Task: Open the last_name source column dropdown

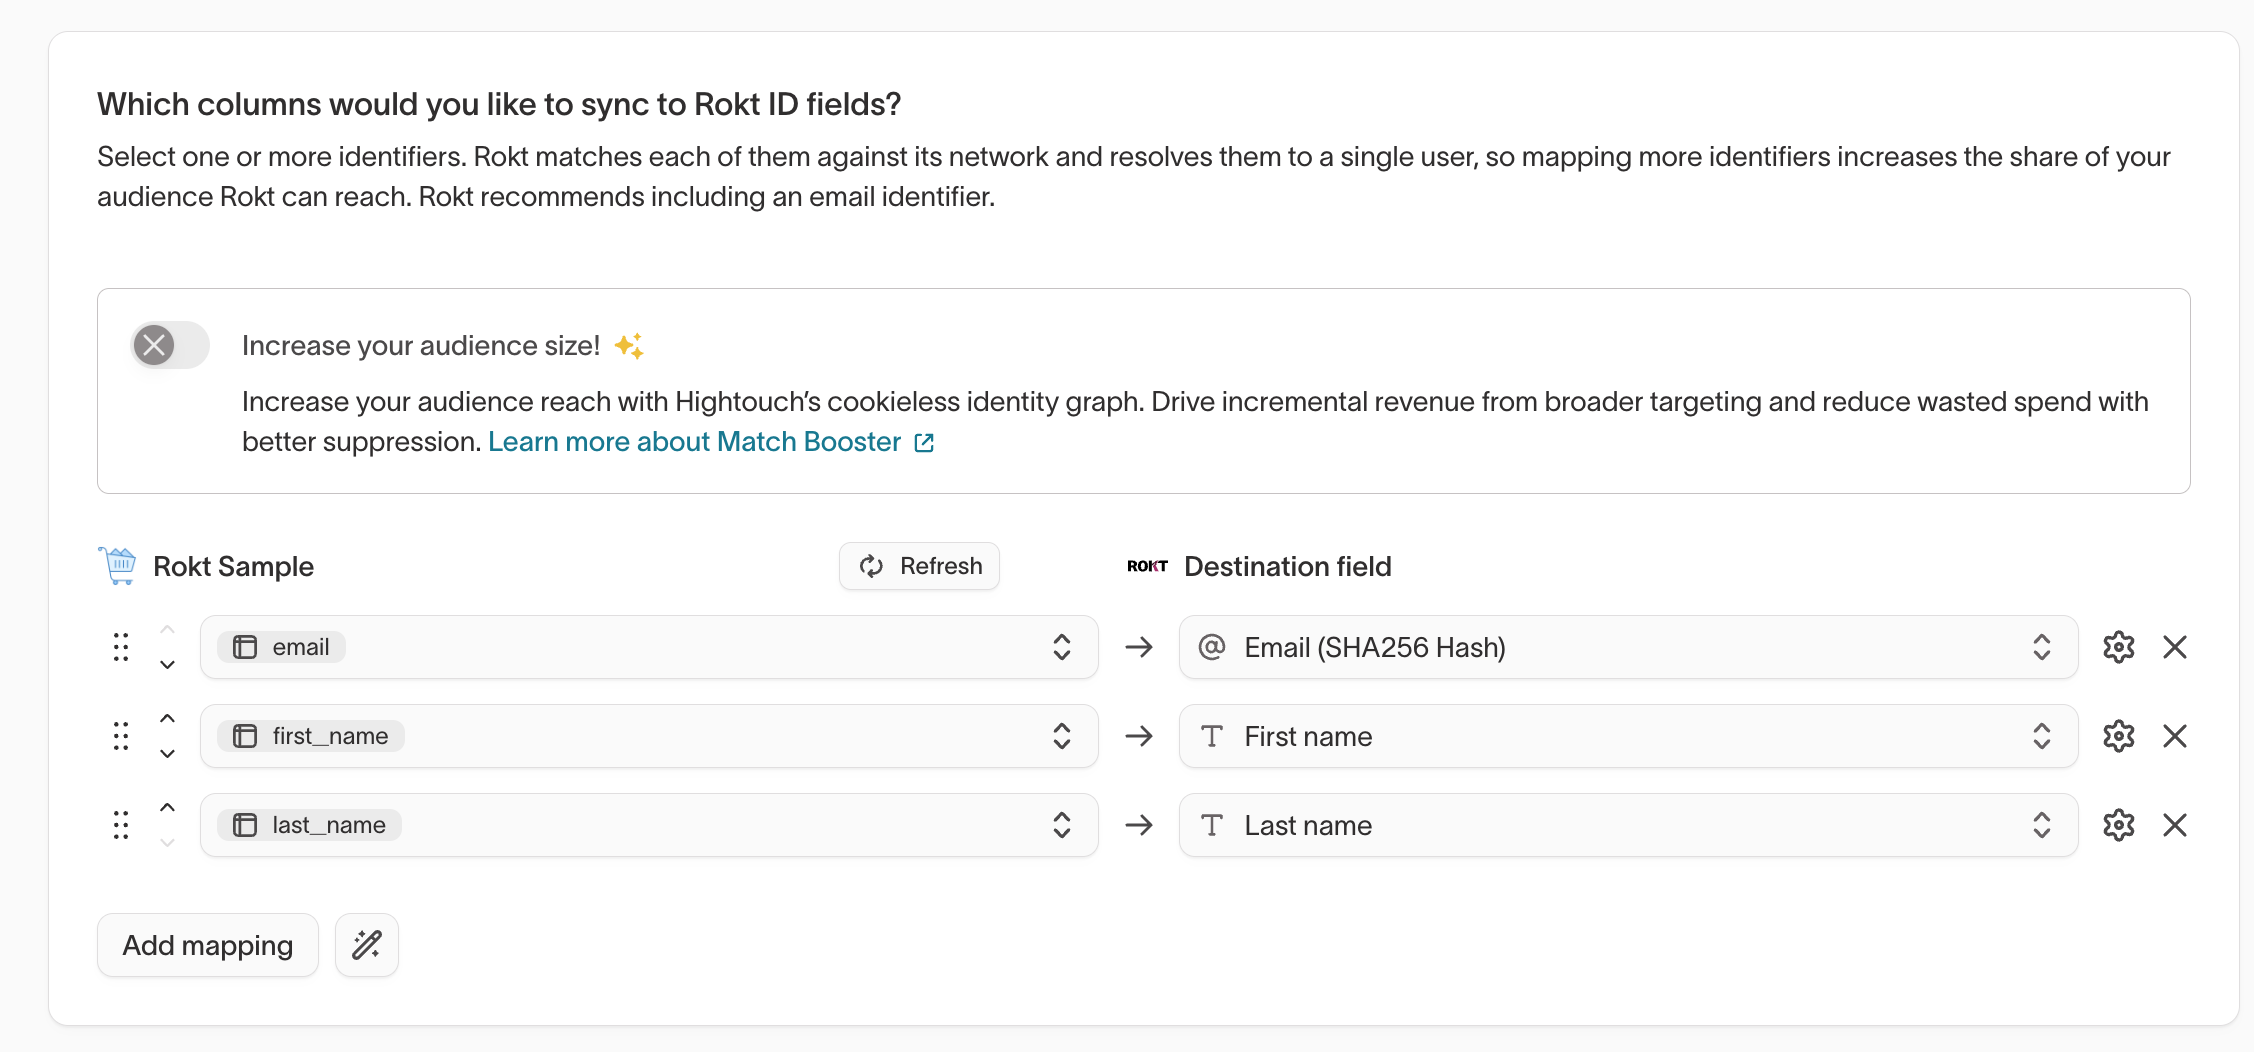Action: pos(649,825)
